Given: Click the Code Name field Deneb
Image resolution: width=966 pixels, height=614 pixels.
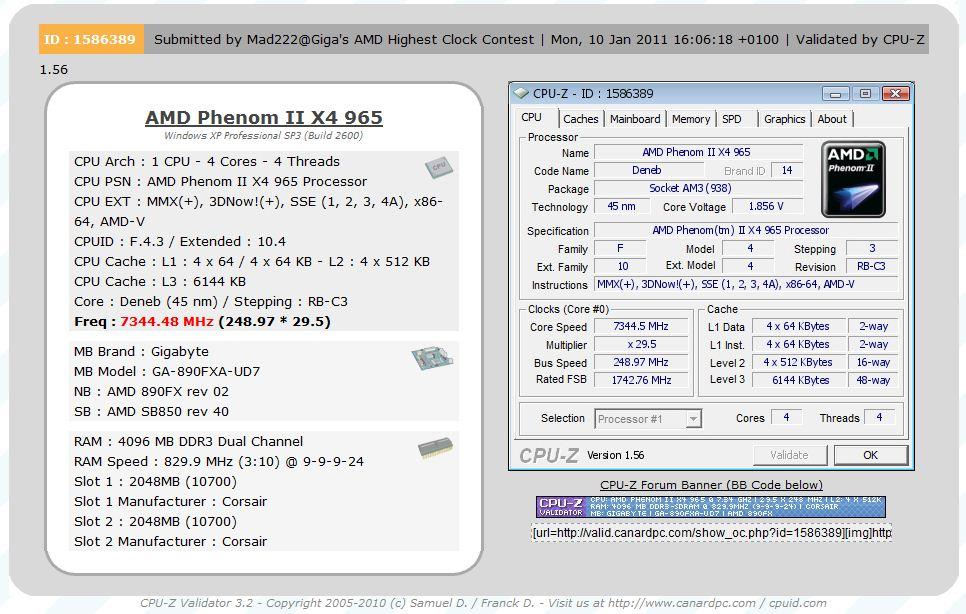Looking at the screenshot, I should coord(647,170).
